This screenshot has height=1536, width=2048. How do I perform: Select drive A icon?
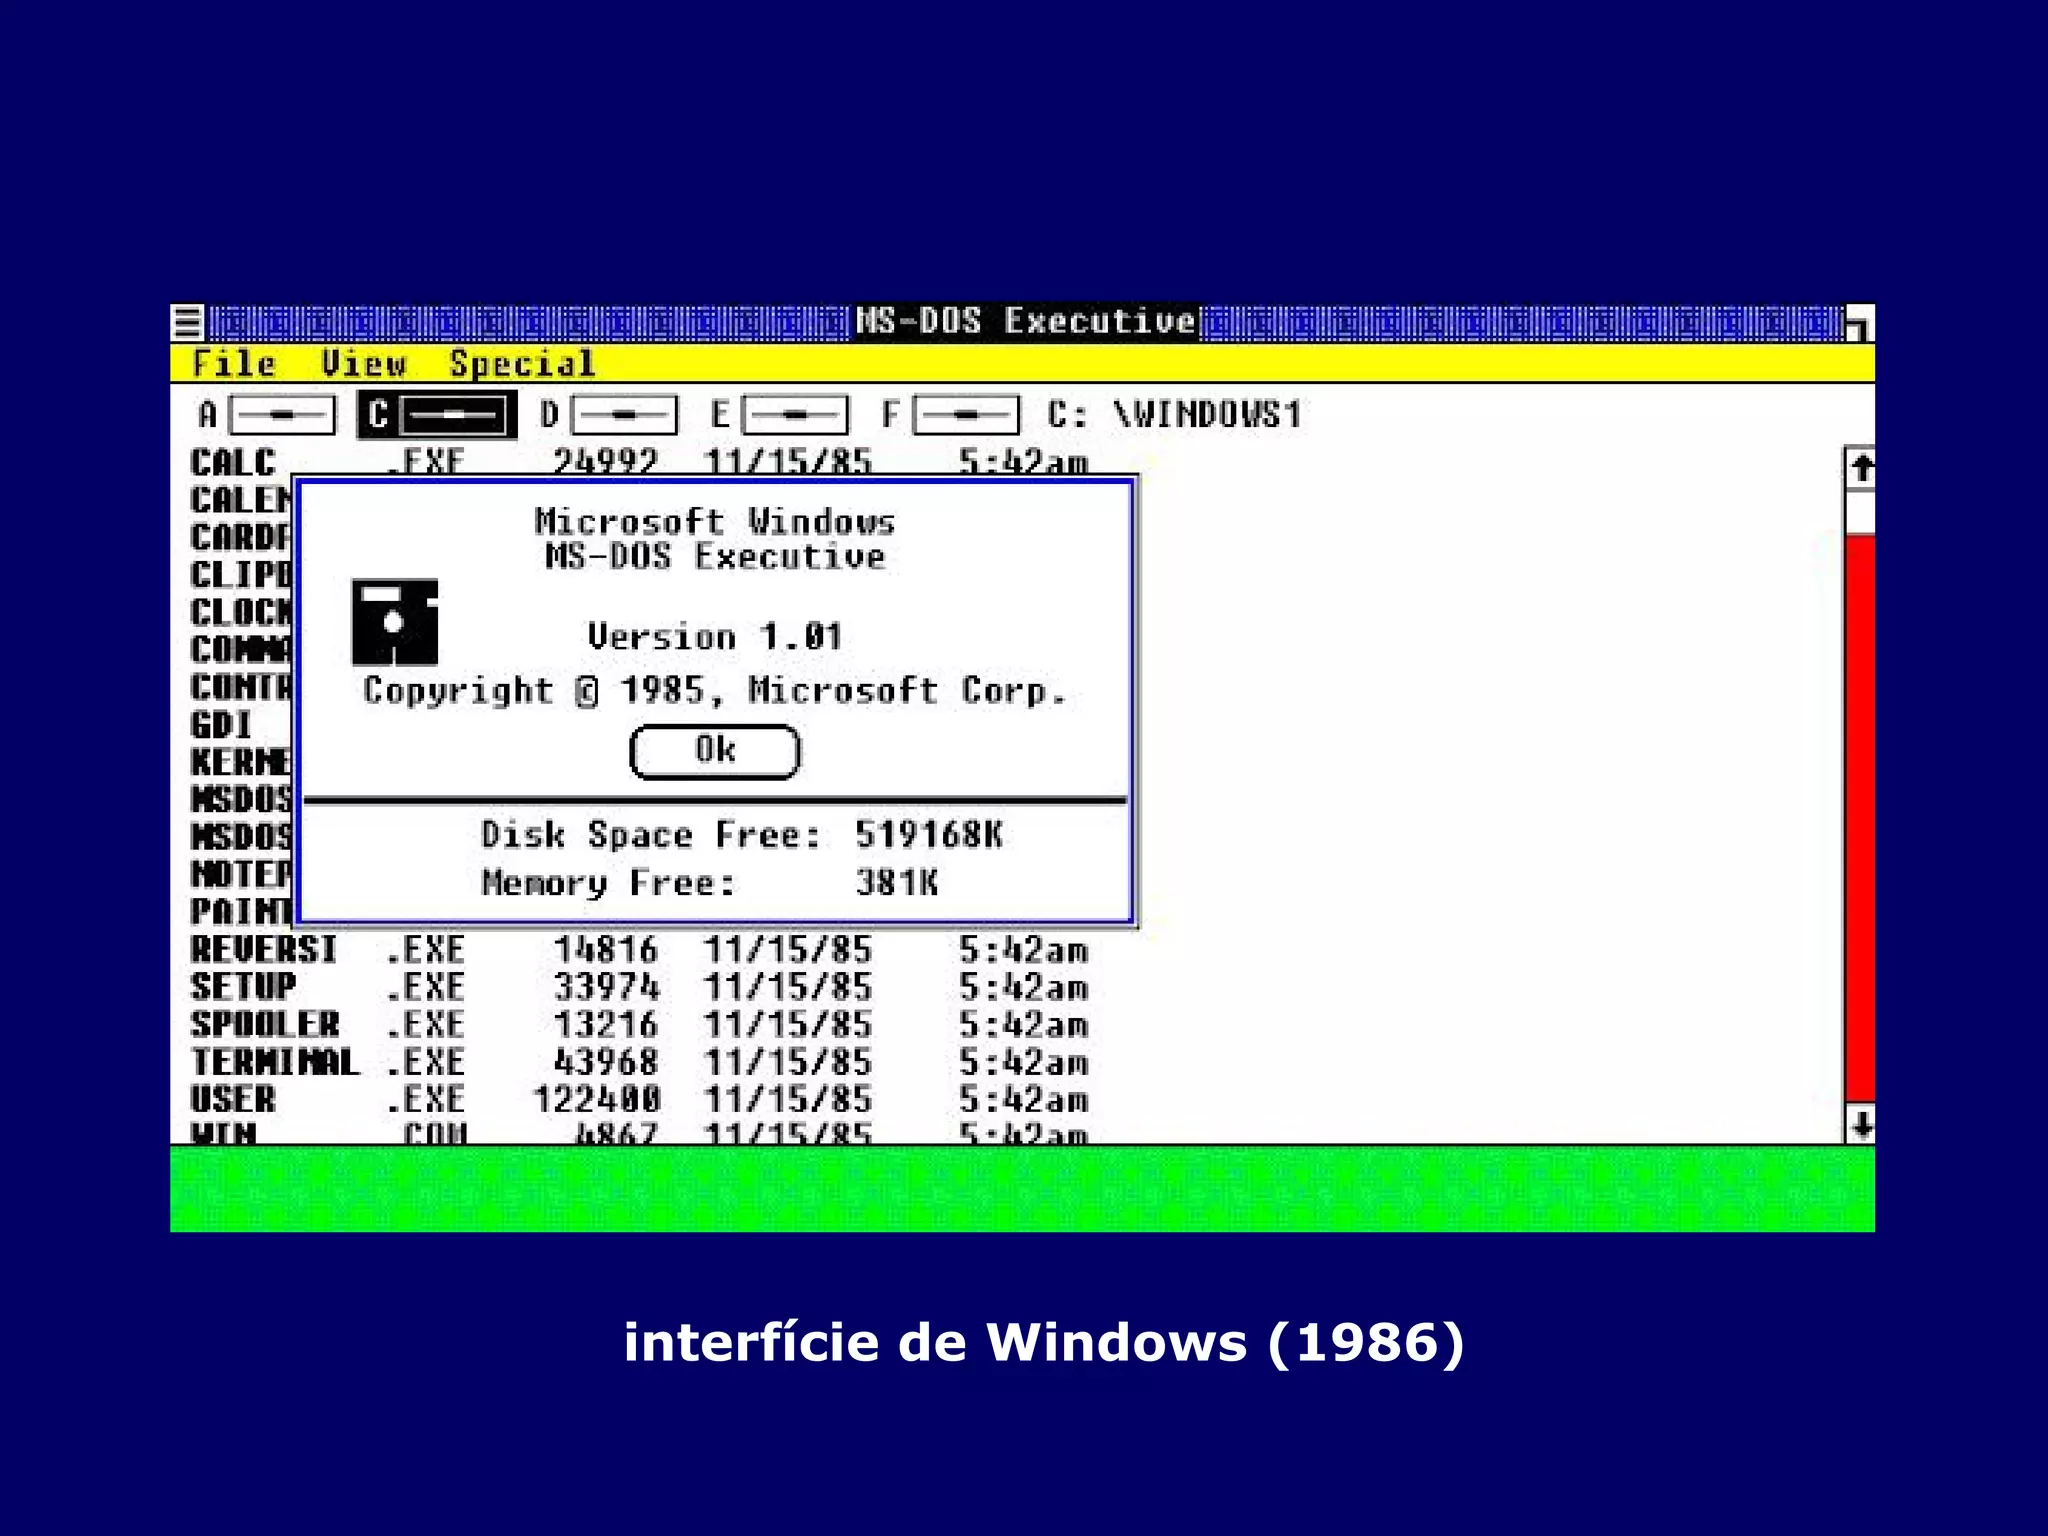tap(267, 415)
